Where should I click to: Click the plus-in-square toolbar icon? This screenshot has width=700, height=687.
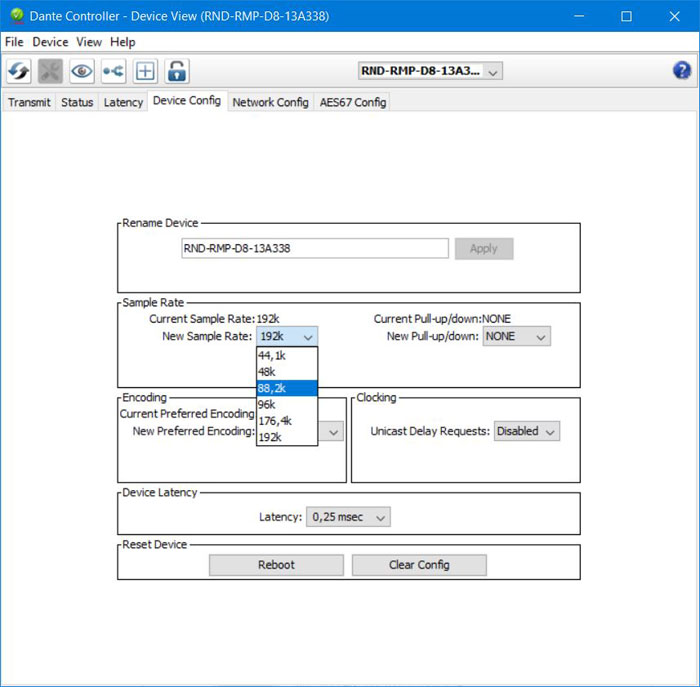click(145, 71)
